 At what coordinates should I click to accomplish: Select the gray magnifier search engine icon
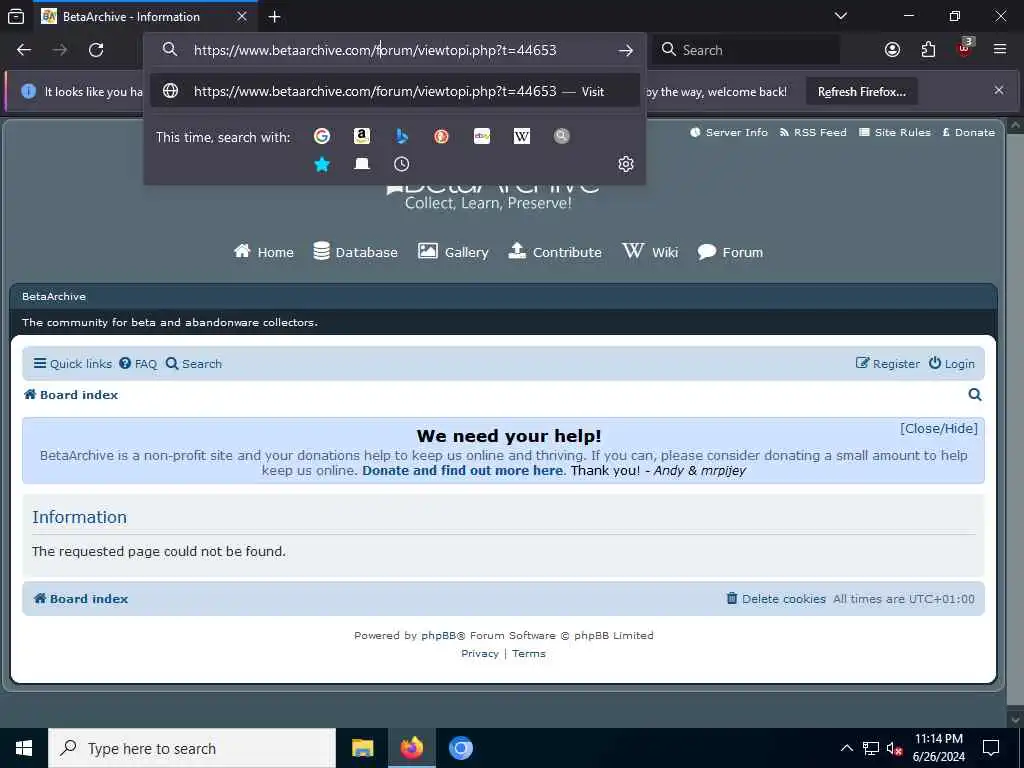[562, 136]
